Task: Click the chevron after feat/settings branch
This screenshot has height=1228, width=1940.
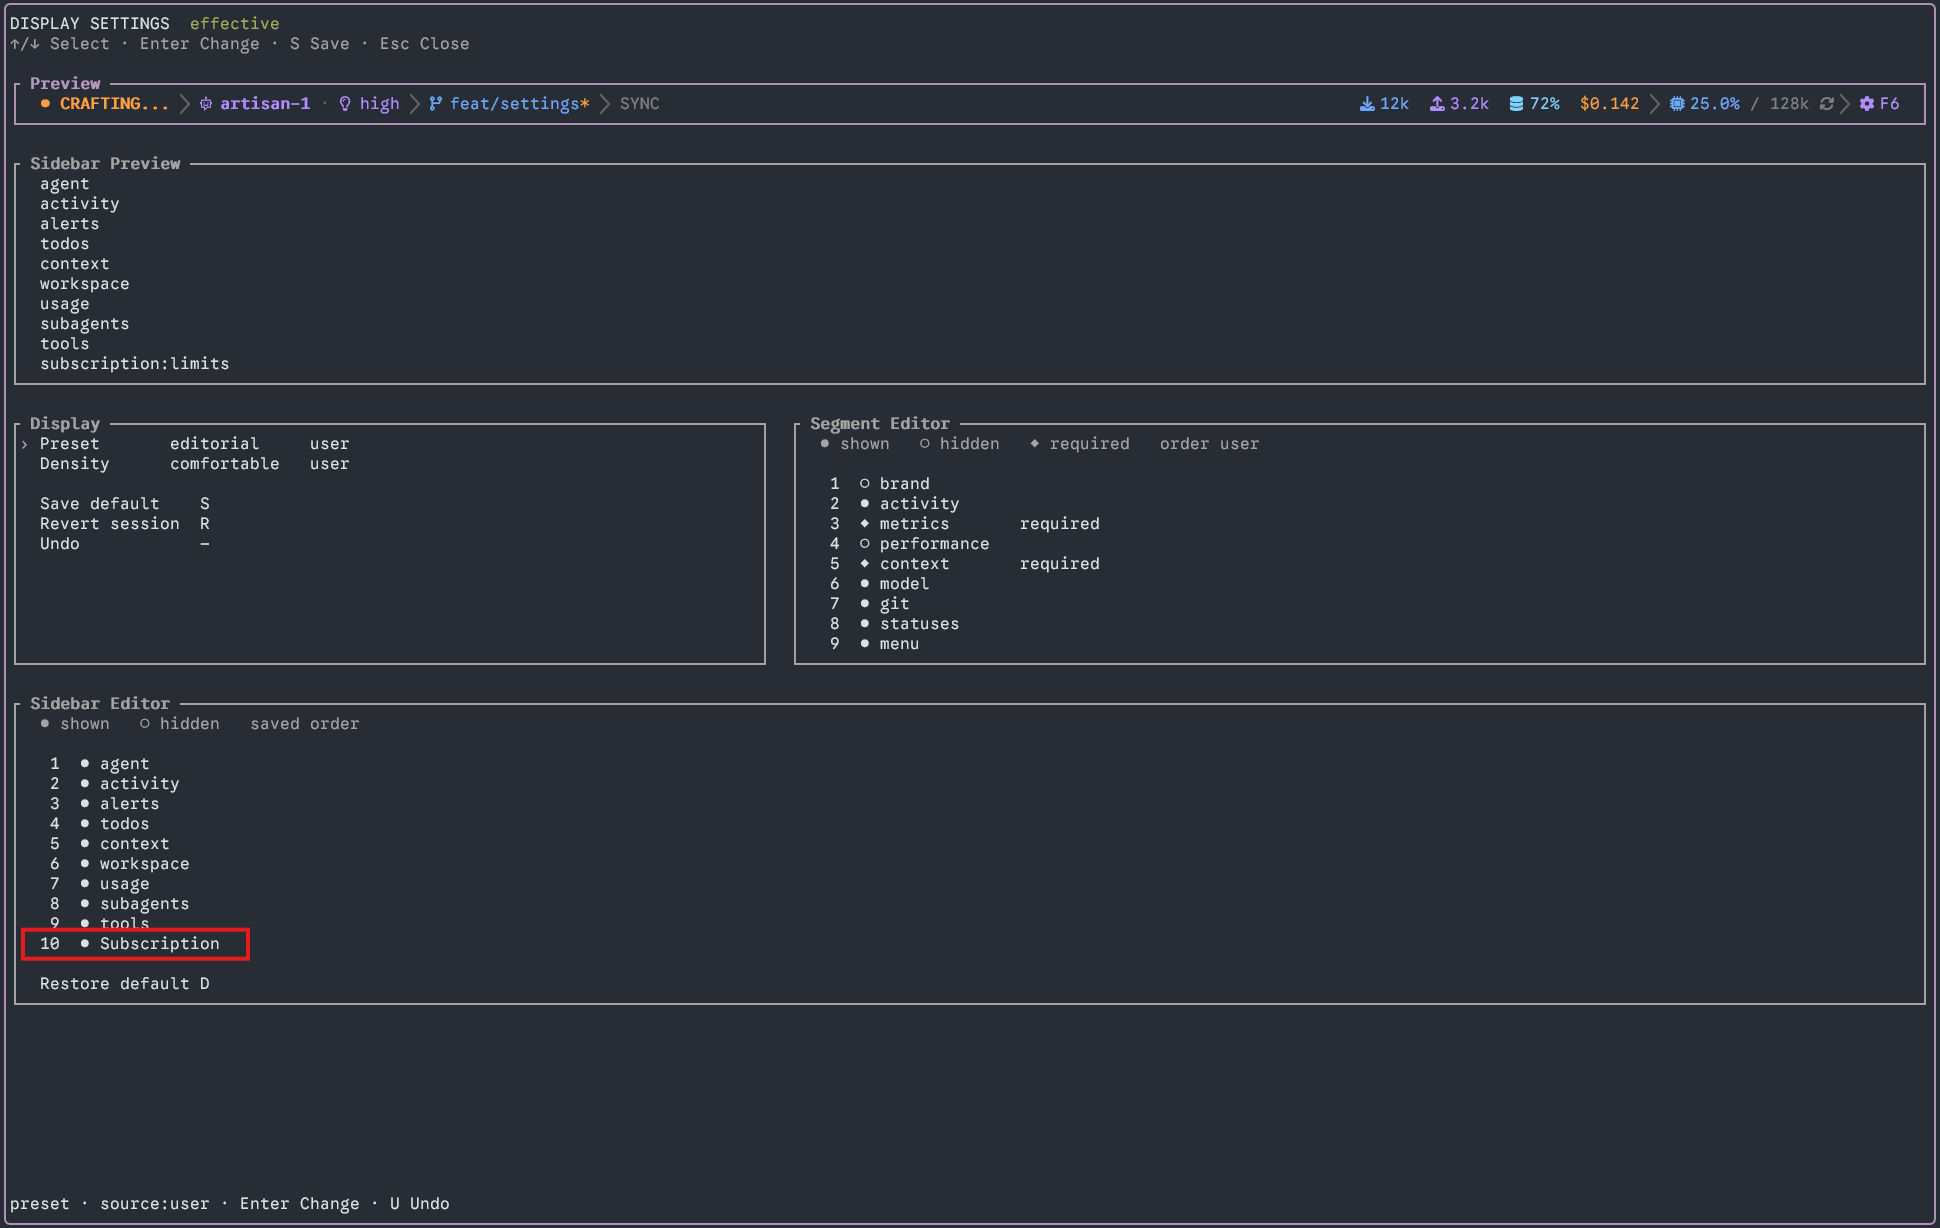Action: click(604, 104)
